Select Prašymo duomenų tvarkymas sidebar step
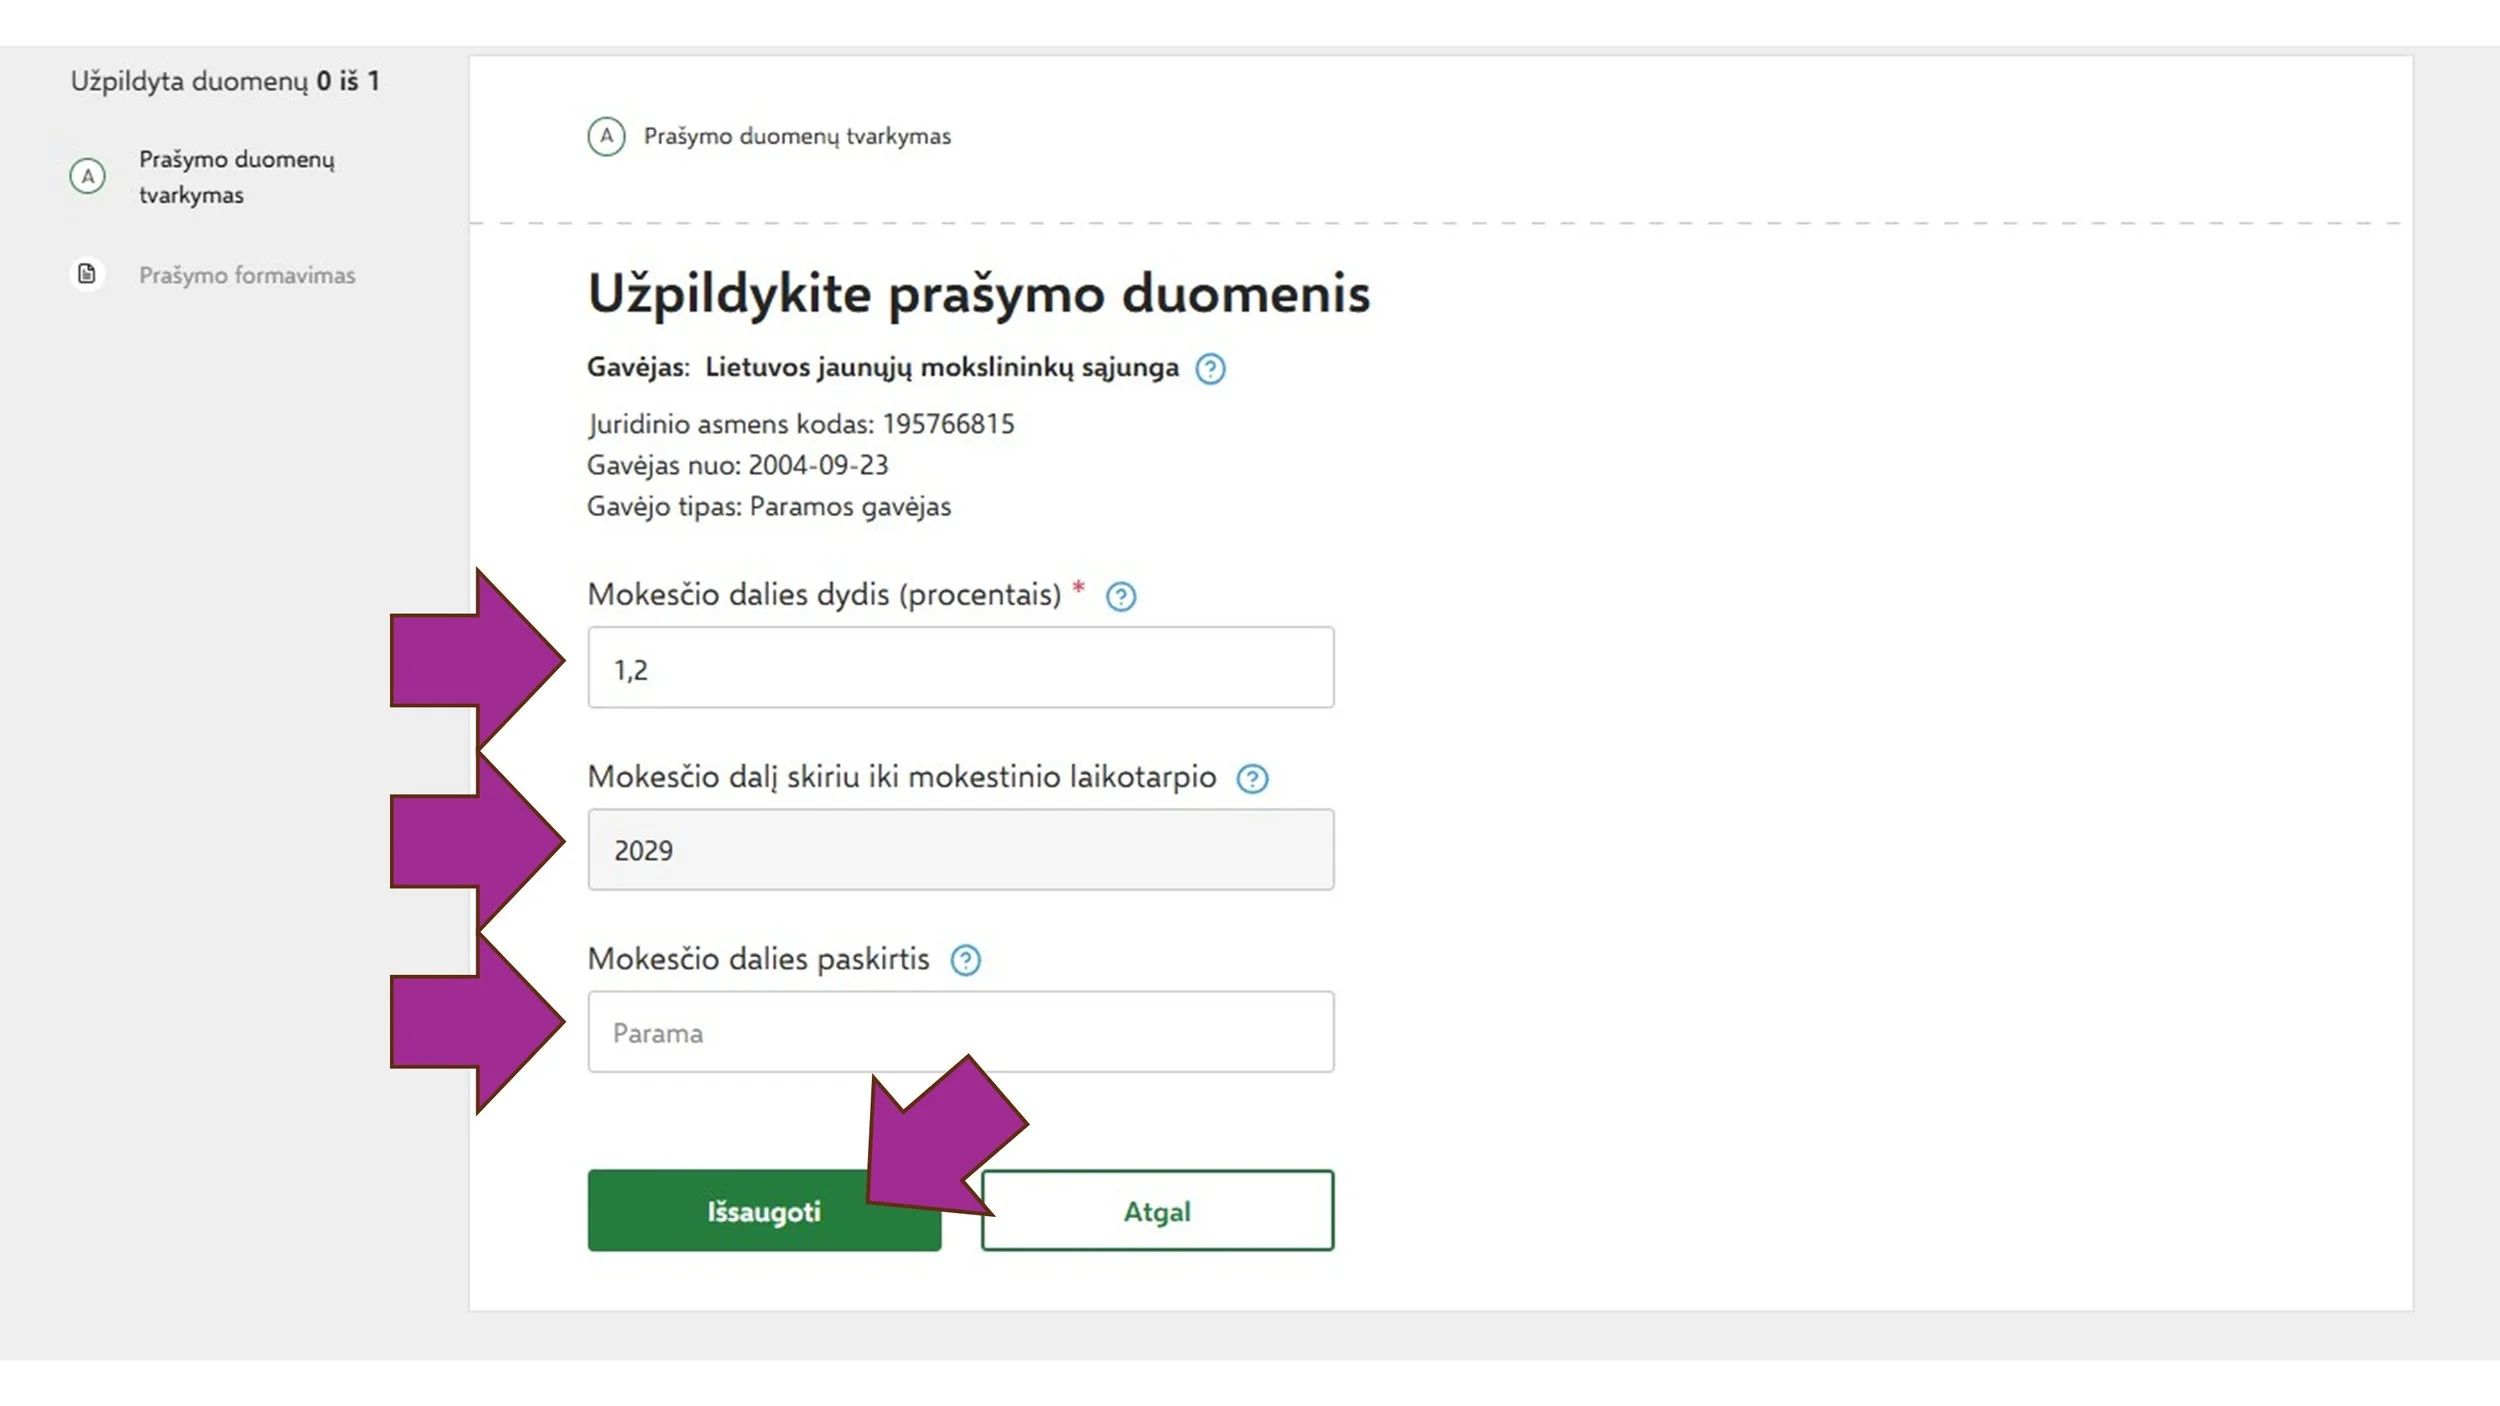Screen dimensions: 2500x1406 [236, 177]
